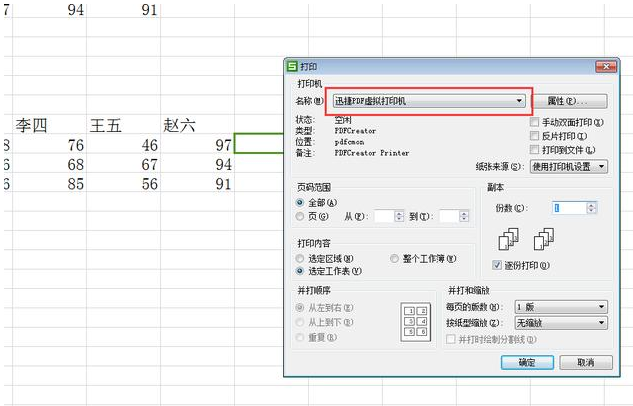Click the 确定 button to print
This screenshot has width=633, height=406.
(527, 362)
